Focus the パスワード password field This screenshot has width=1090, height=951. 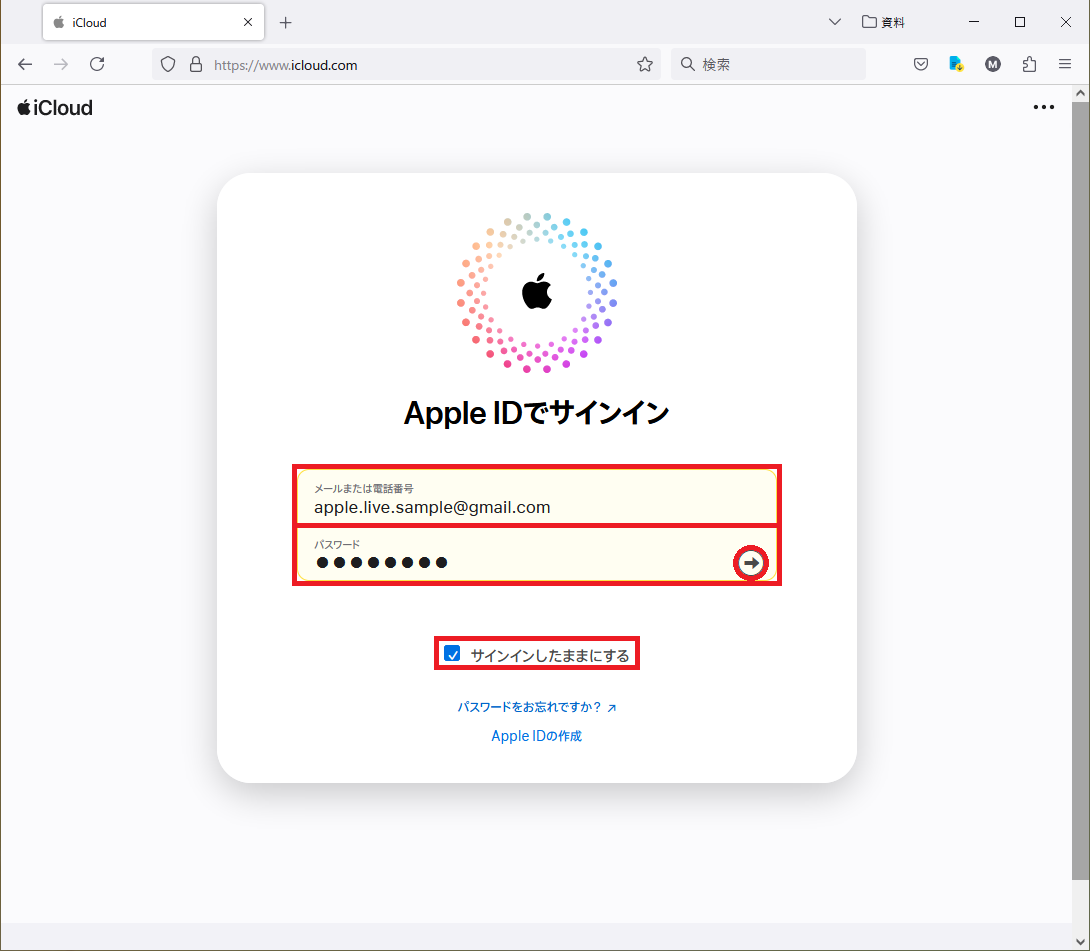[x=514, y=554]
